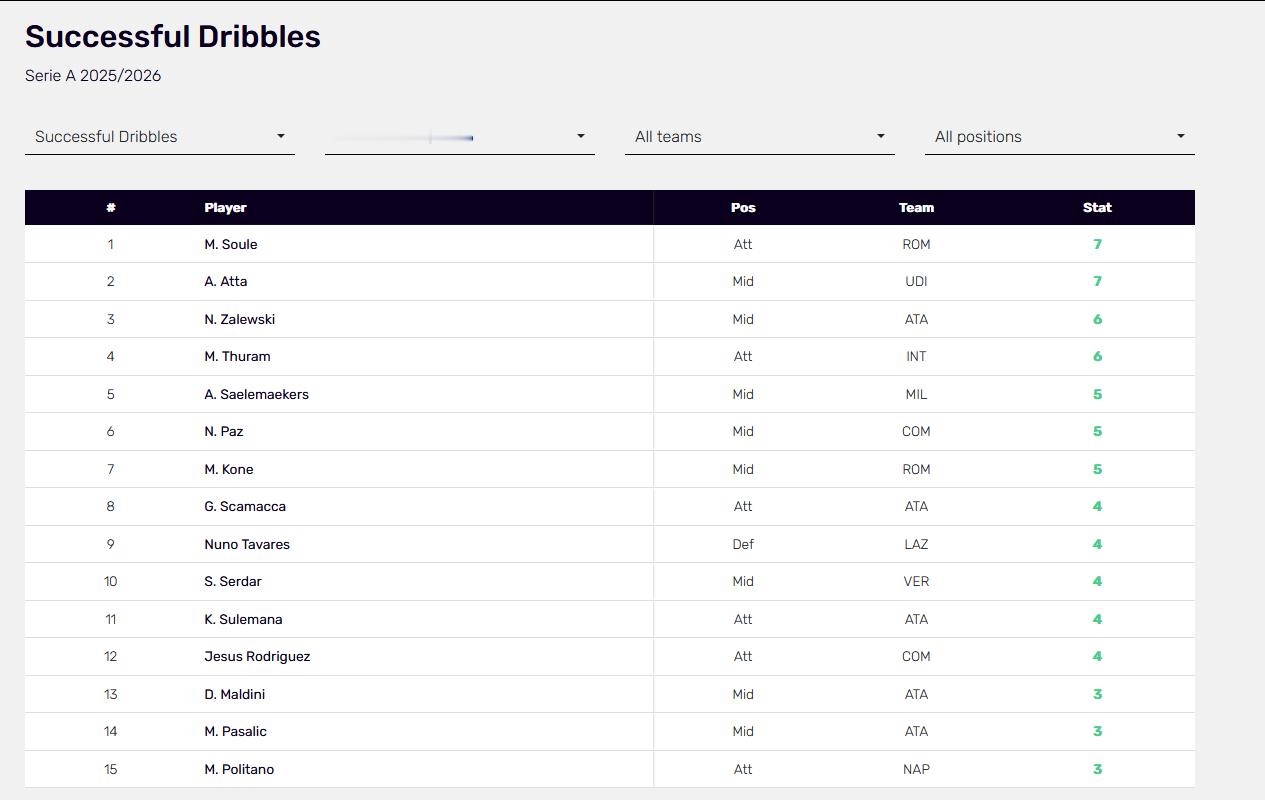Open player Nuno Tavares
The image size is (1265, 800).
tap(247, 544)
